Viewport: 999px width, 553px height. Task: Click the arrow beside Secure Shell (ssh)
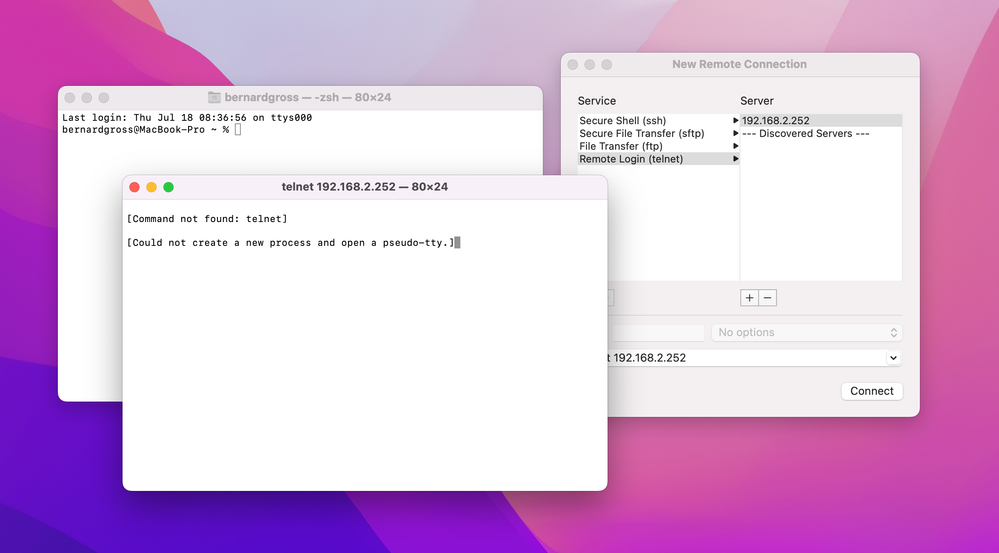click(x=736, y=121)
